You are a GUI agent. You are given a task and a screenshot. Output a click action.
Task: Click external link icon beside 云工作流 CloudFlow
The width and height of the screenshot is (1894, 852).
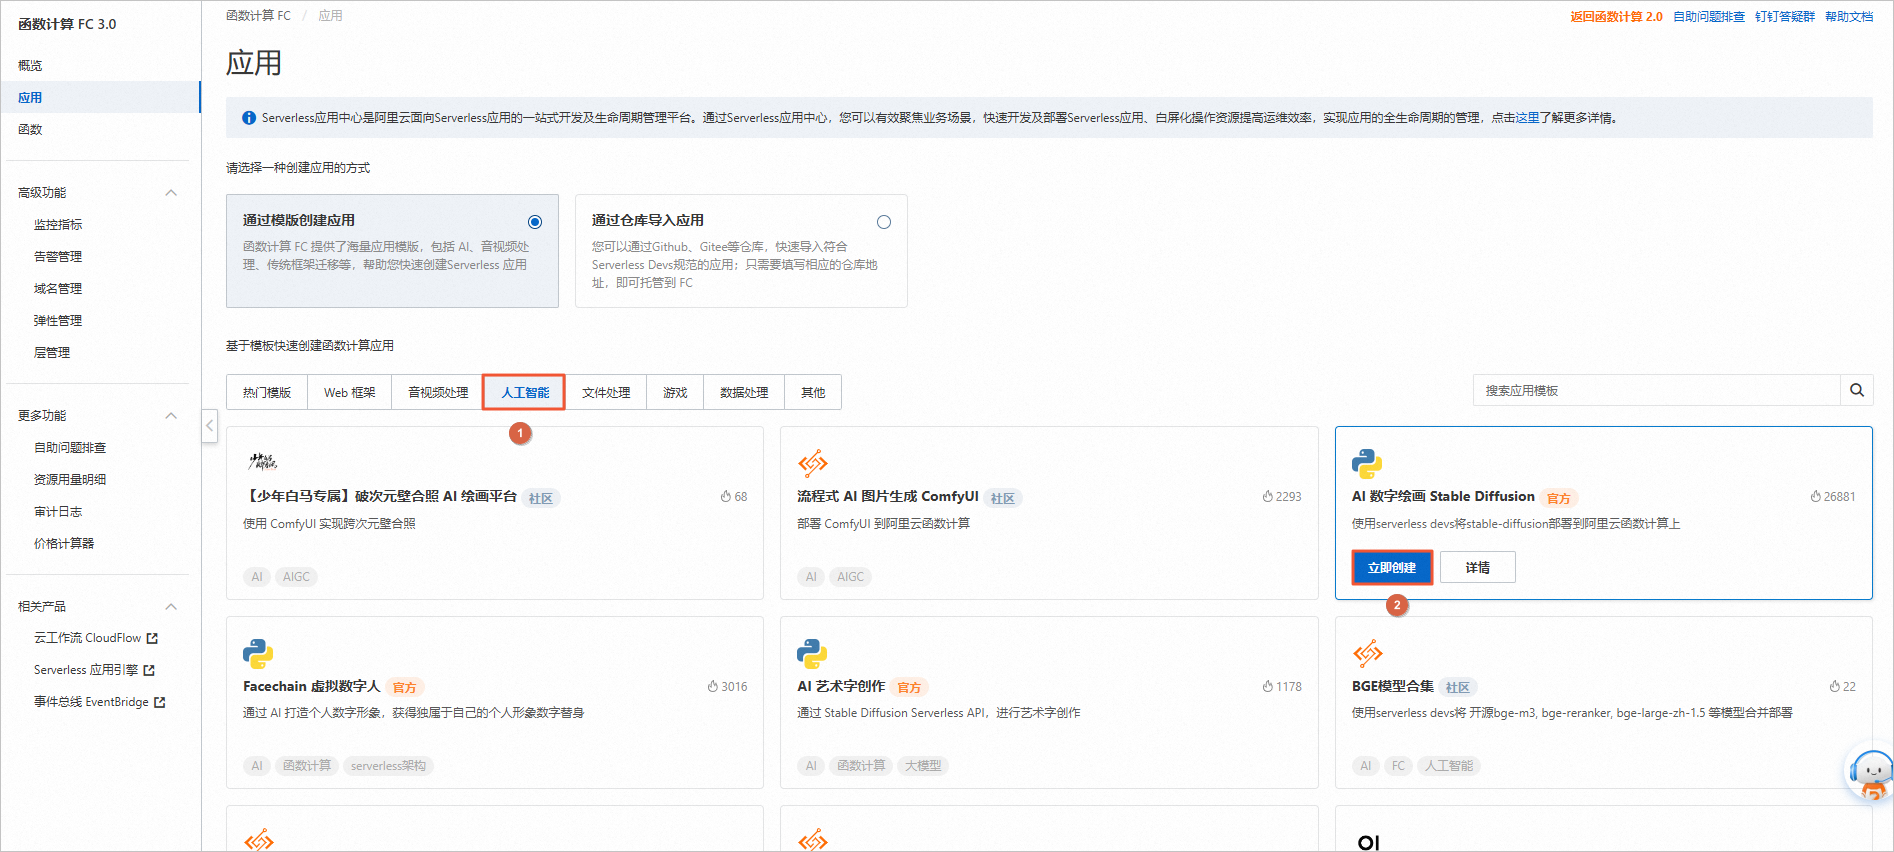[152, 638]
